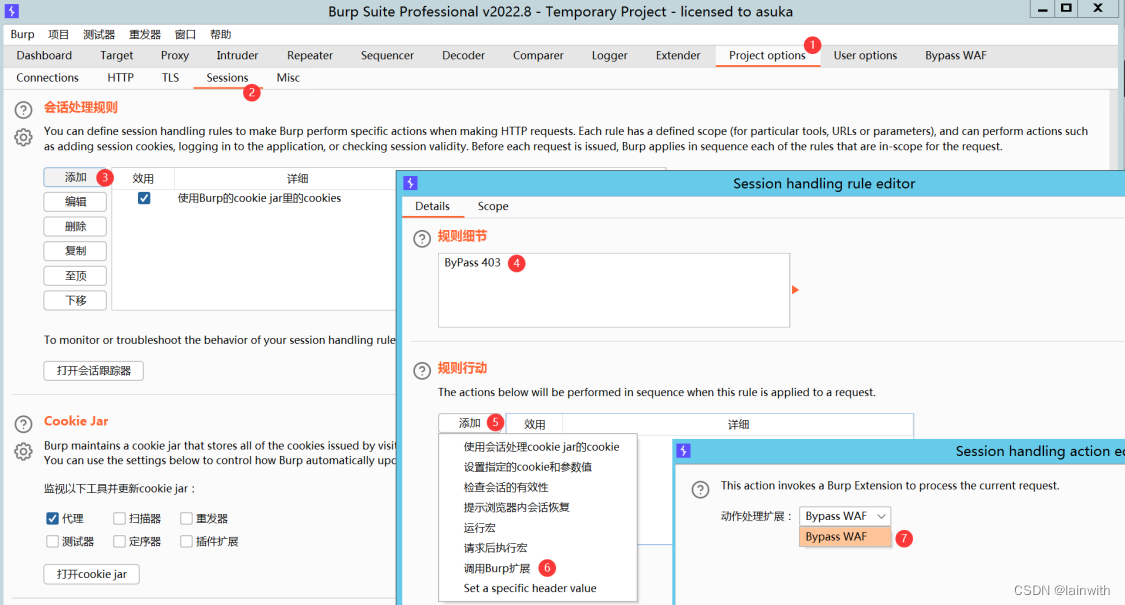1125x605 pixels.
Task: Open the Bypass WAF tab
Action: [956, 55]
